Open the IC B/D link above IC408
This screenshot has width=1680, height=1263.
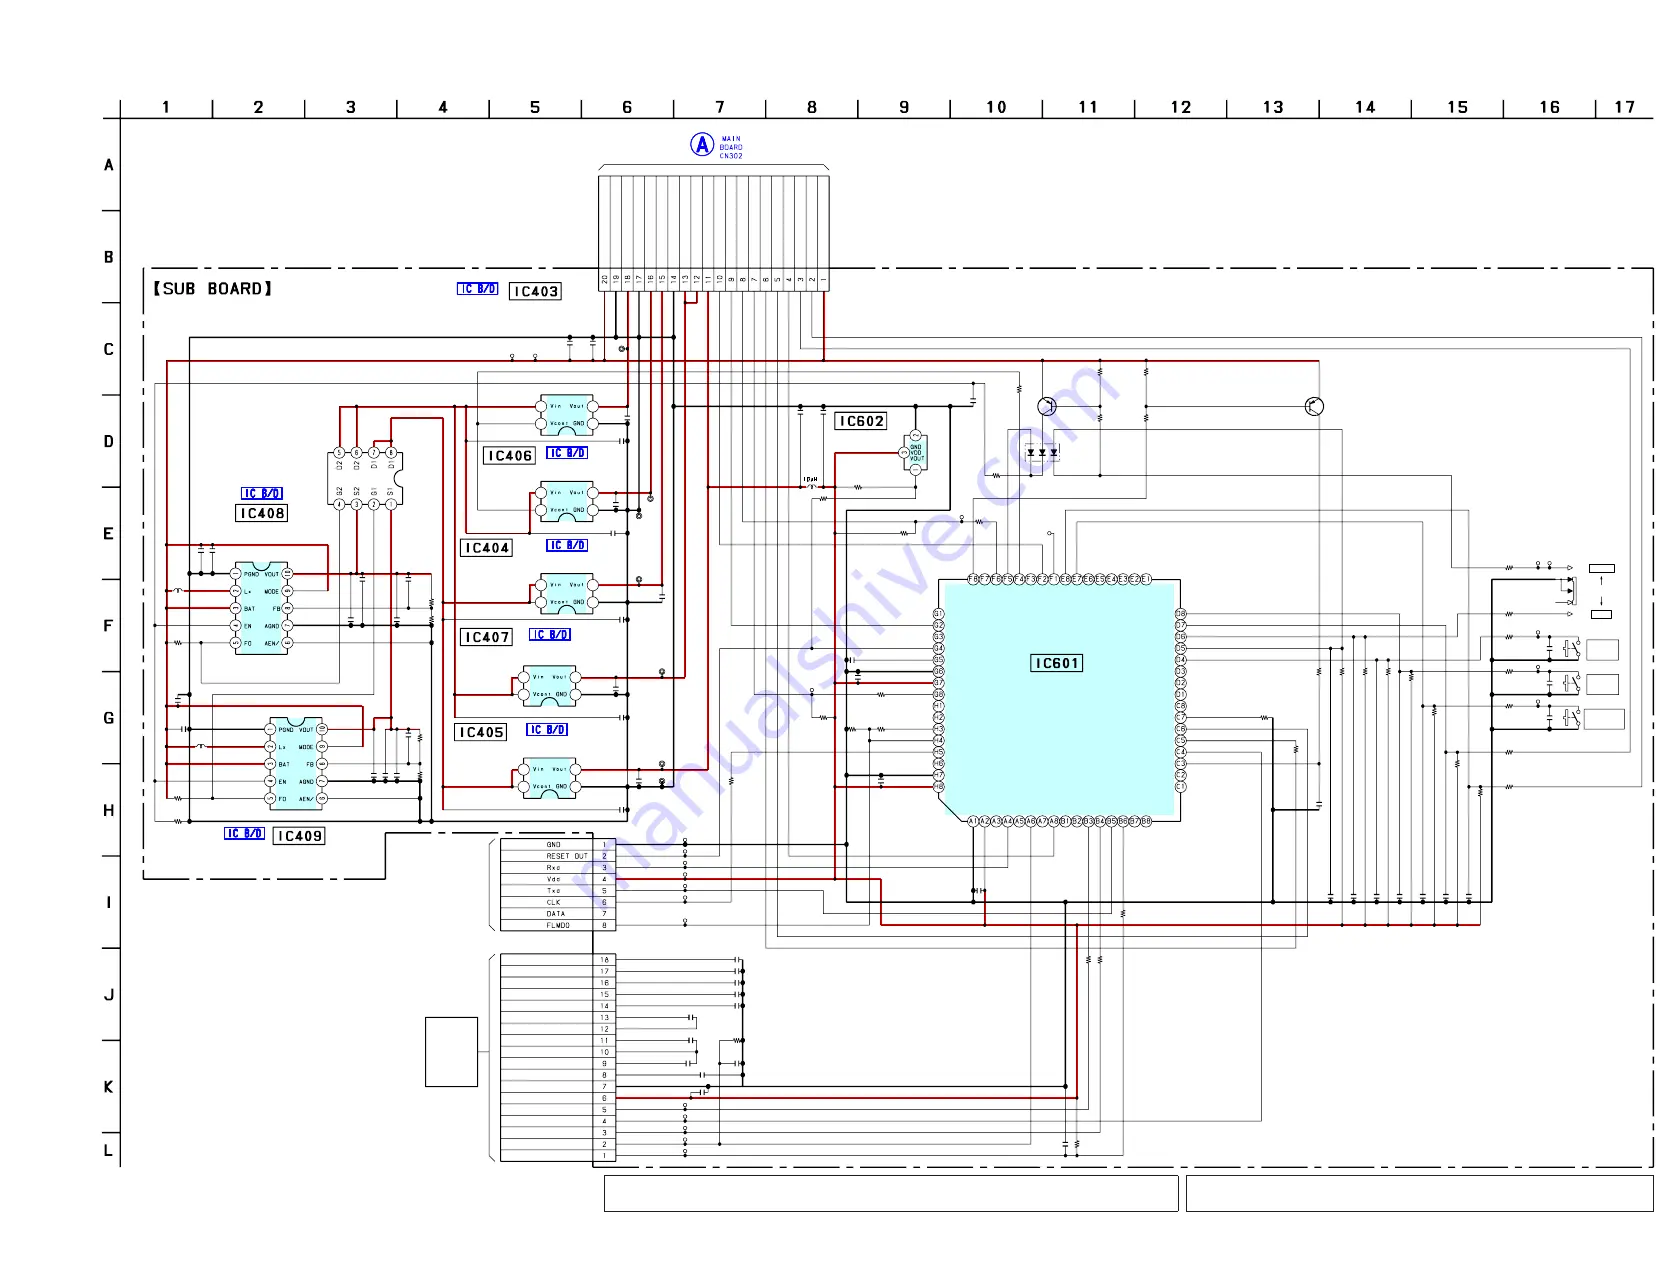pyautogui.click(x=262, y=494)
